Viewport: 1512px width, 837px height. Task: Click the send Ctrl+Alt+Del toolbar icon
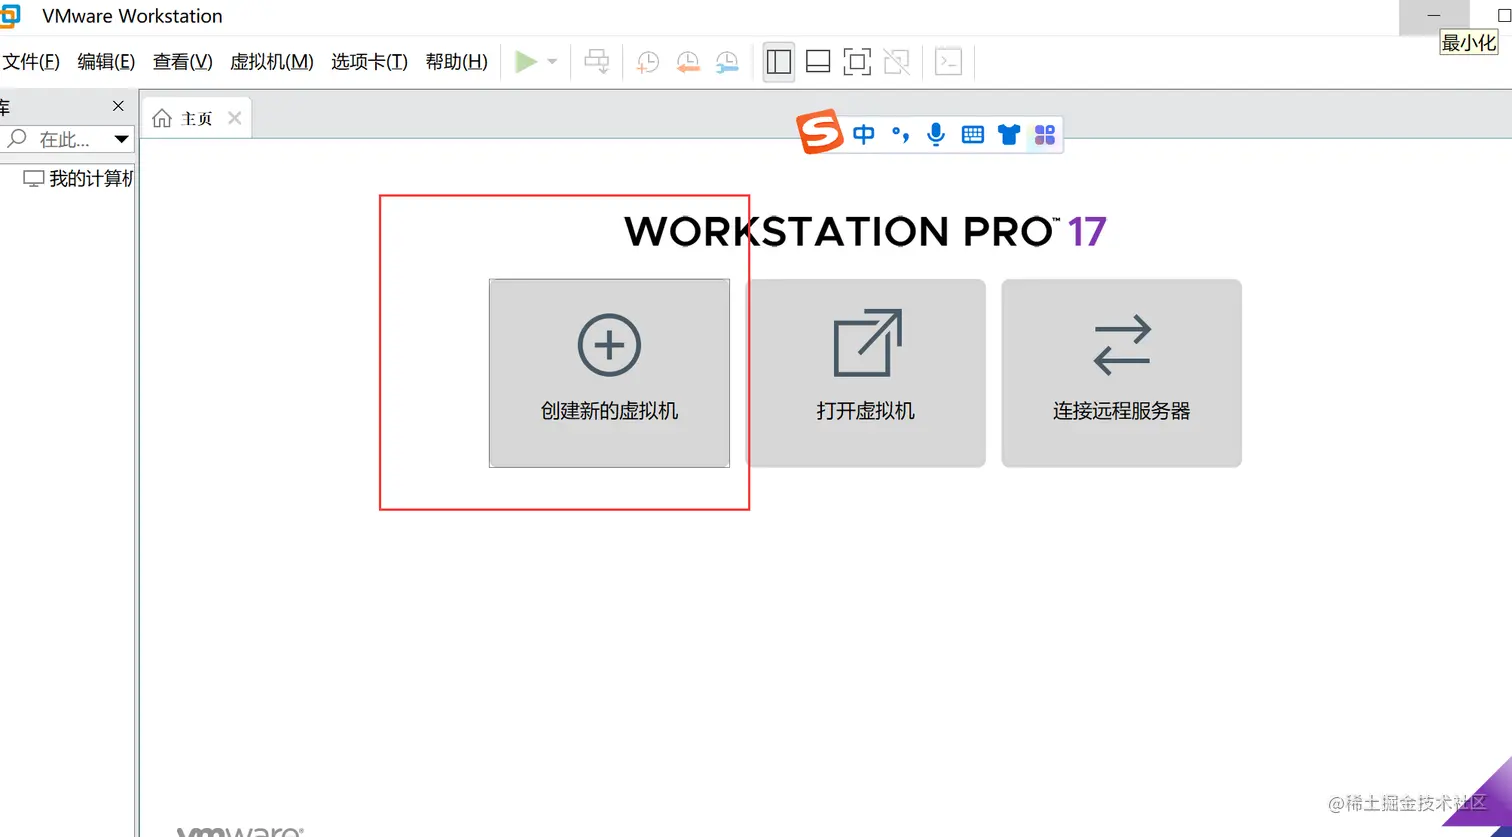(597, 62)
